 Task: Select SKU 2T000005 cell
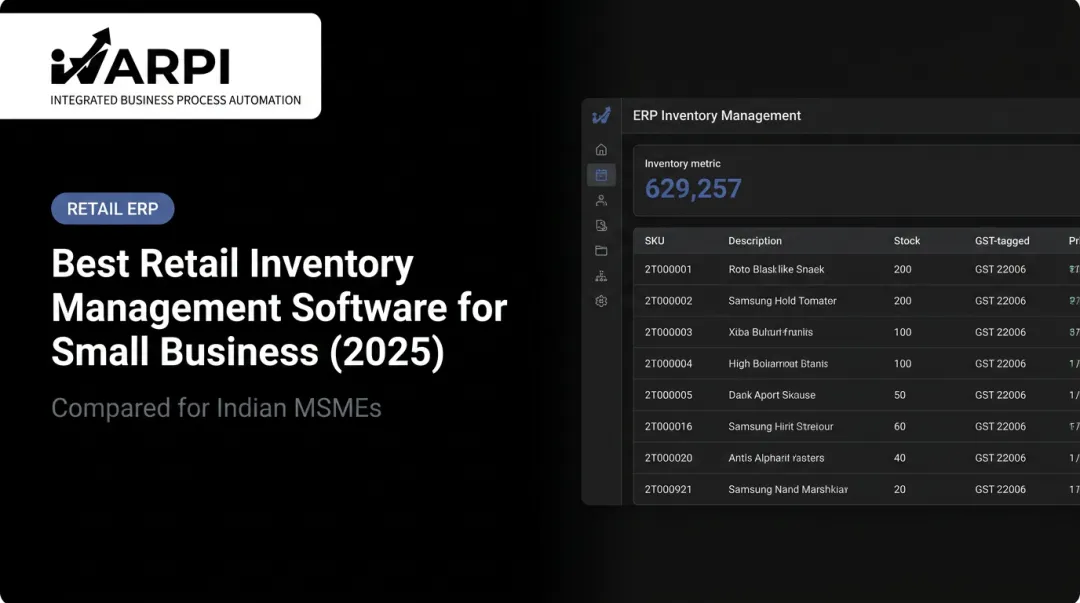coord(668,395)
